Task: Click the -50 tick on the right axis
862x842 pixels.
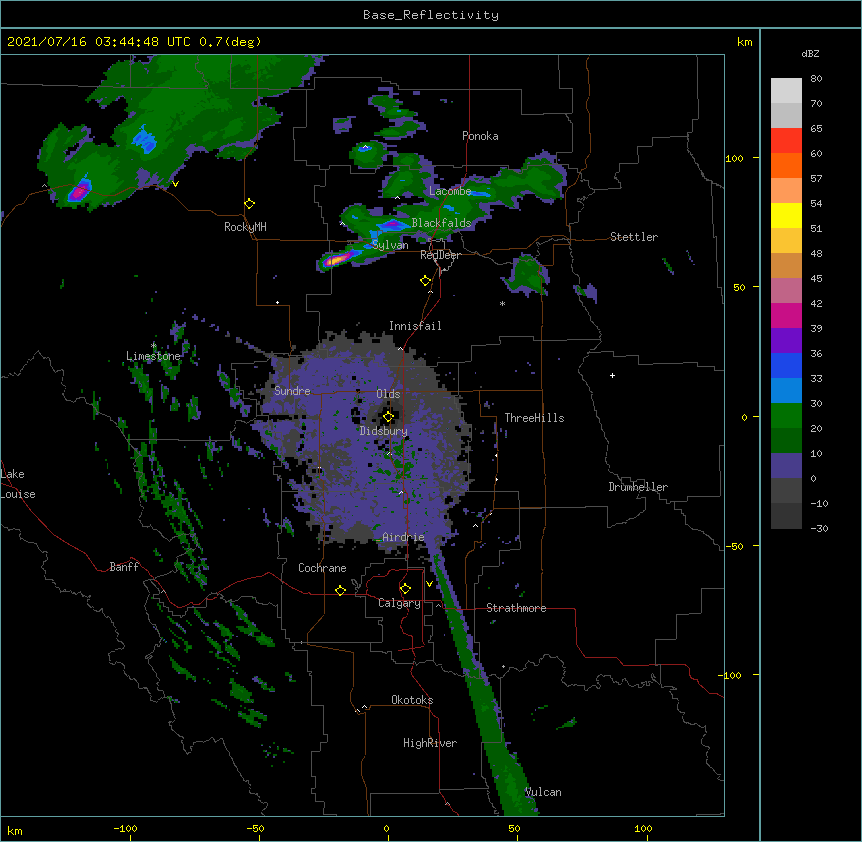Action: click(x=734, y=546)
